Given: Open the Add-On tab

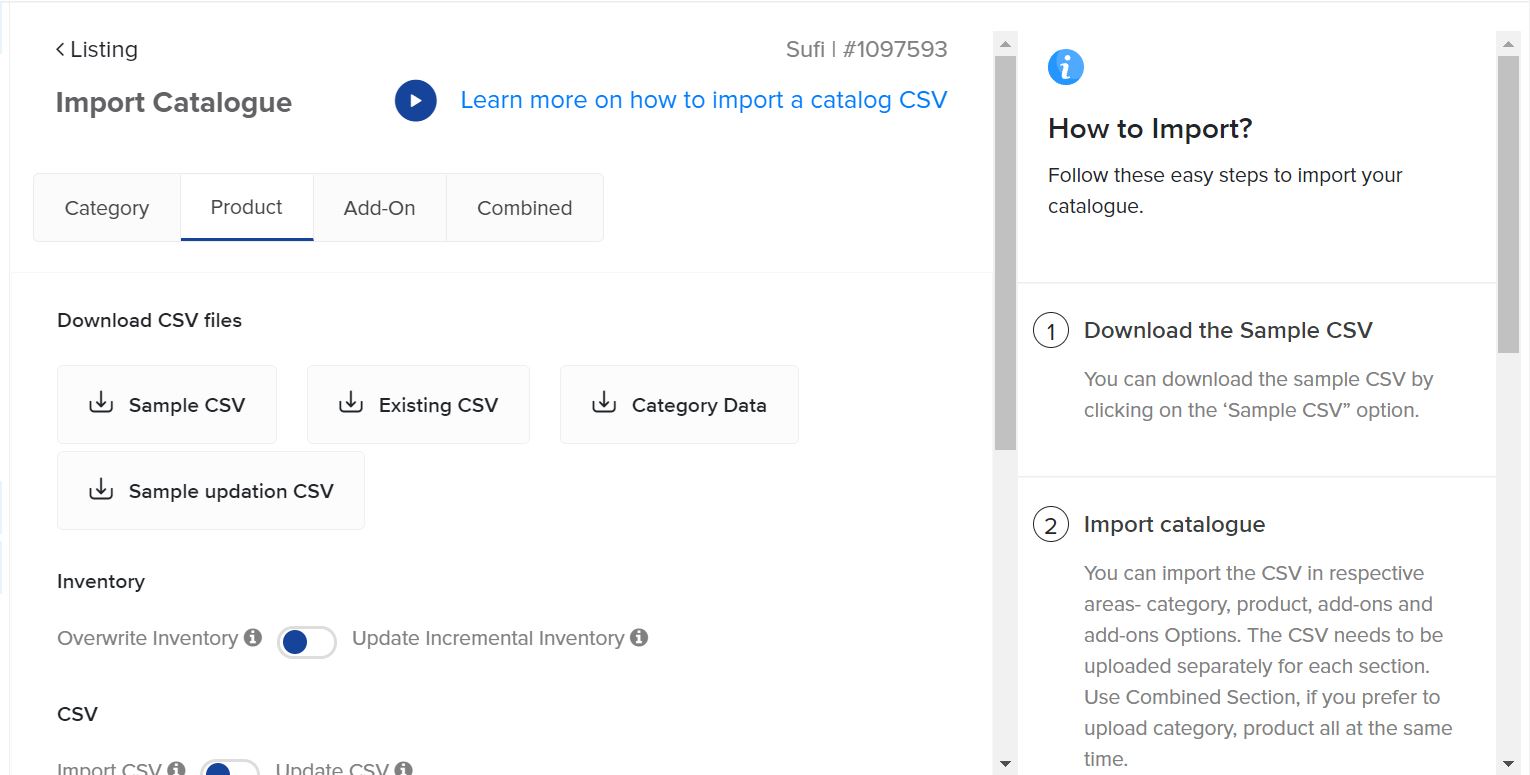Looking at the screenshot, I should (379, 208).
